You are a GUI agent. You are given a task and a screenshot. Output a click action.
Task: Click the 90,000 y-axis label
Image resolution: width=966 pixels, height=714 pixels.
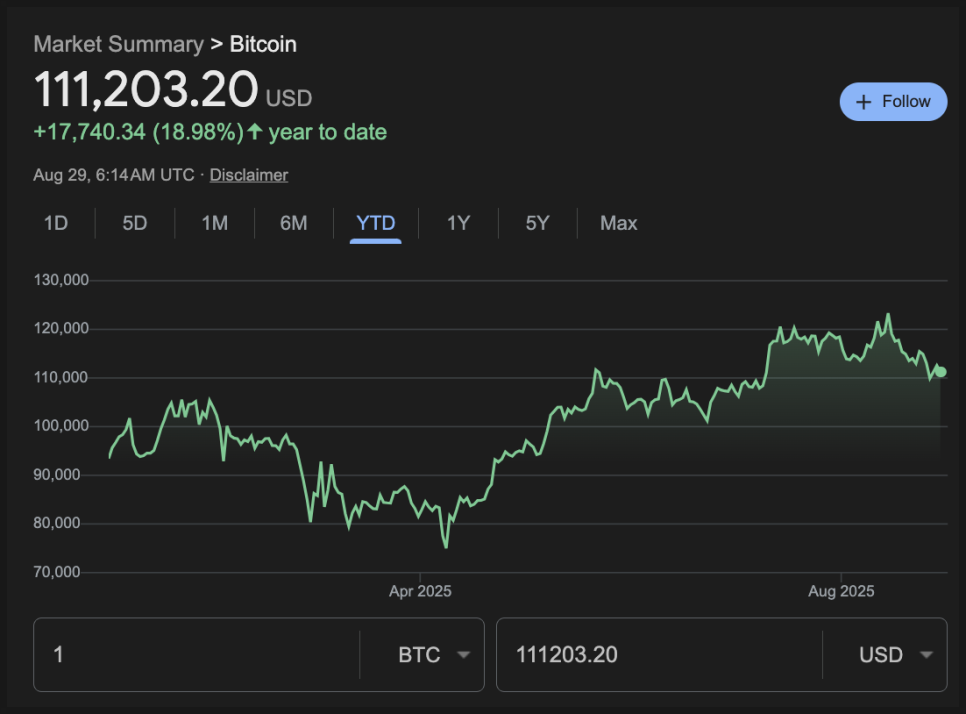[57, 475]
